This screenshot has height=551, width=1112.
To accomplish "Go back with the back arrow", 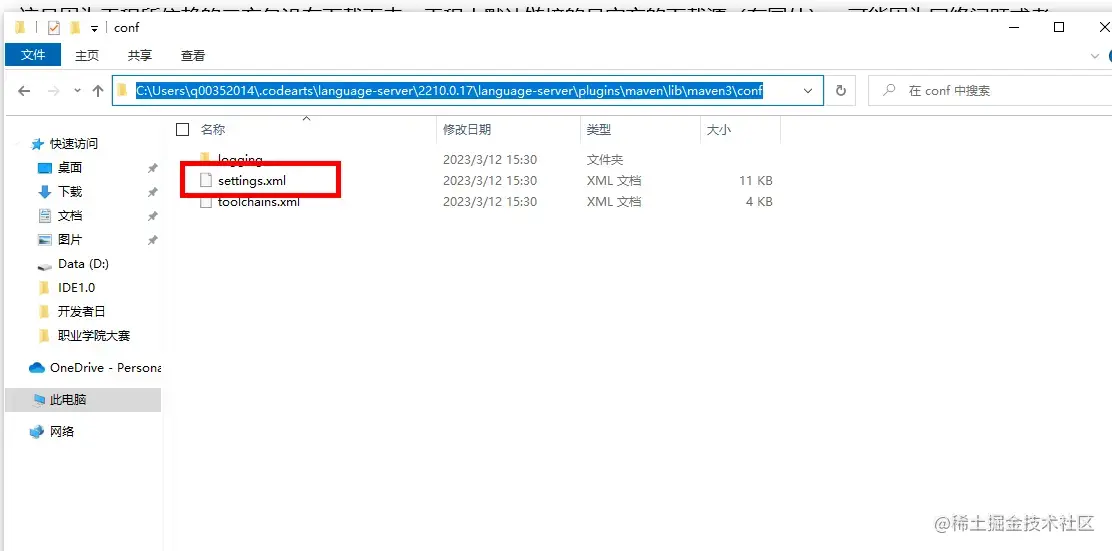I will (x=24, y=91).
